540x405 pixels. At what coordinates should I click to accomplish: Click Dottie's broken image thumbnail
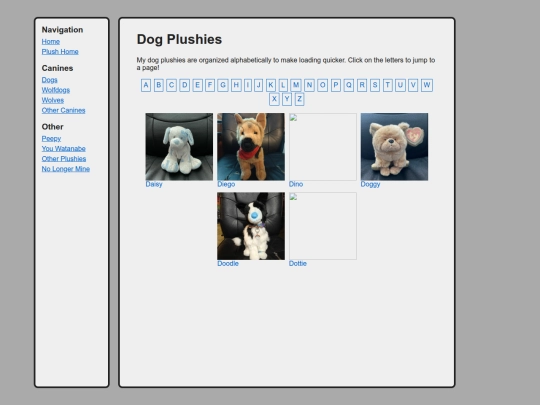coord(323,226)
